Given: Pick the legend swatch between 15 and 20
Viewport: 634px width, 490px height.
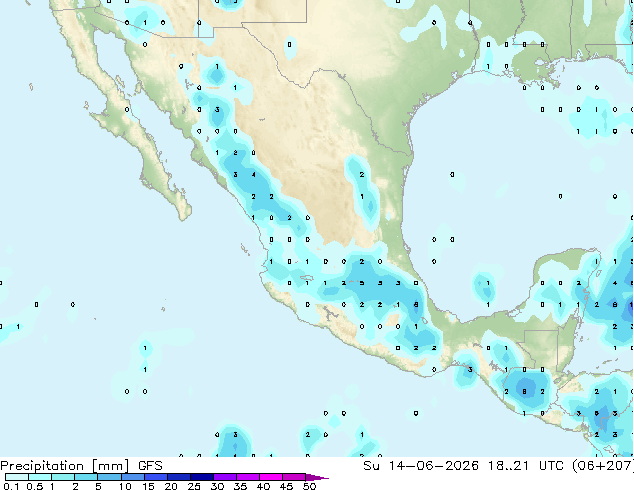Looking at the screenshot, I should [156, 477].
